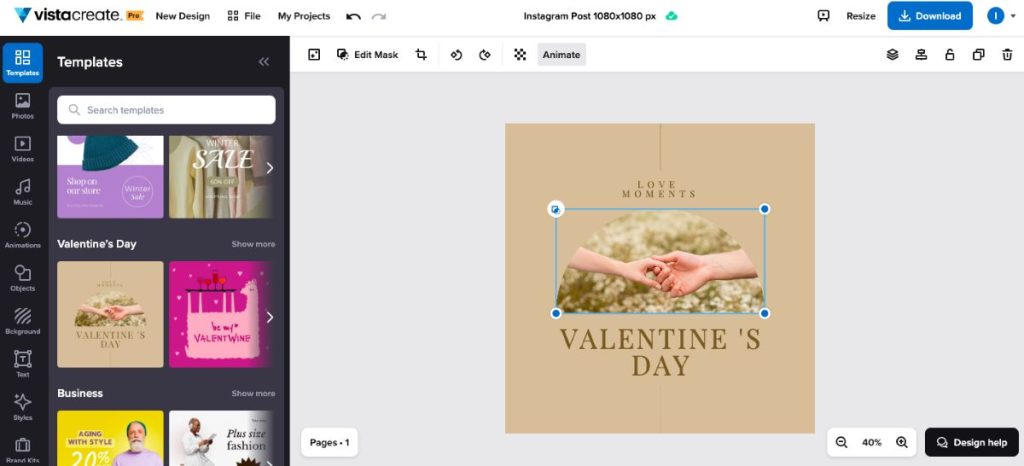Click the mask handle icon on the selected image

[x=555, y=209]
